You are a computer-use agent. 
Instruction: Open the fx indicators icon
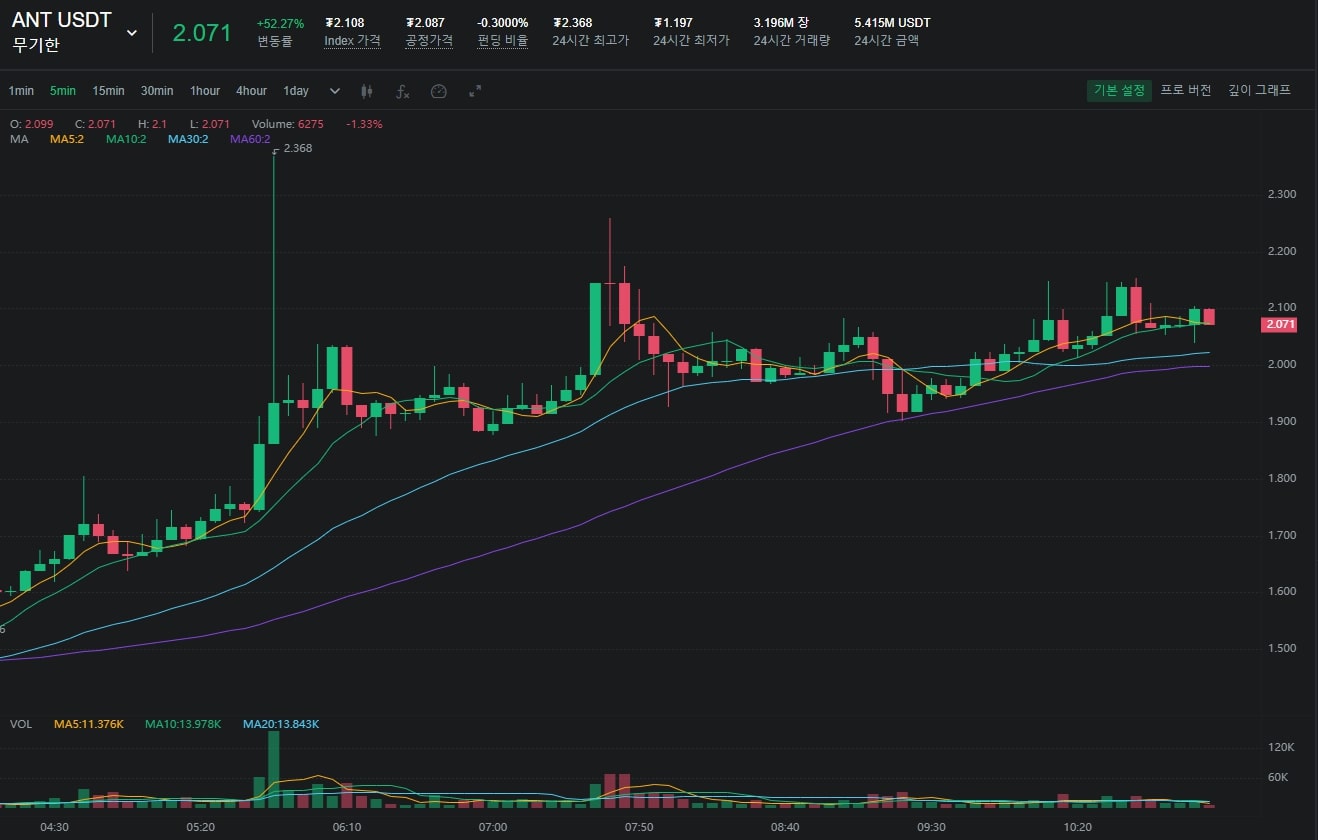tap(402, 91)
